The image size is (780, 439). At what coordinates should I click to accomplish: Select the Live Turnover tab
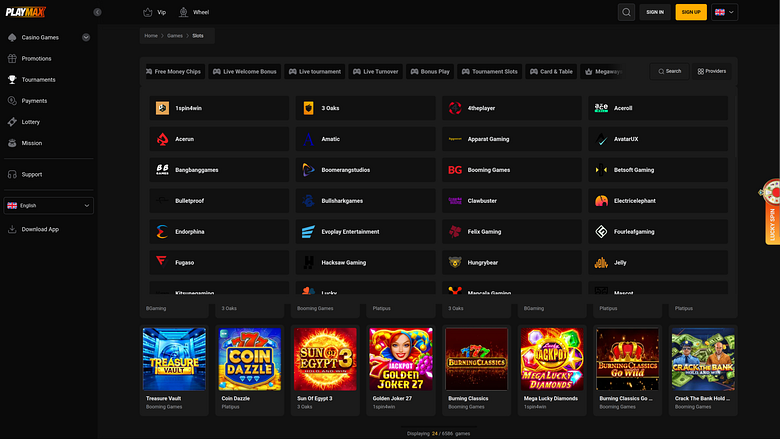pos(376,72)
